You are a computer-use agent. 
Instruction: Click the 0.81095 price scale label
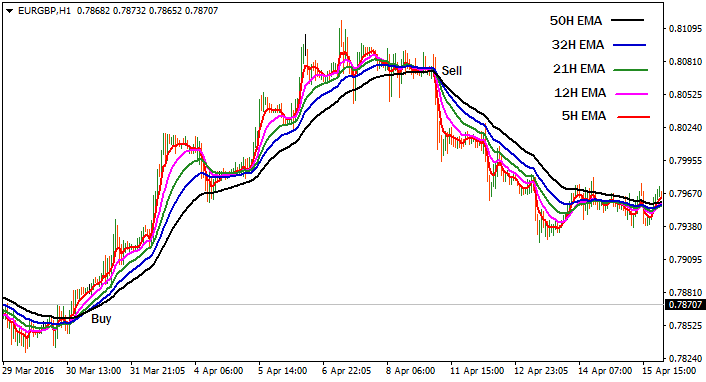pos(685,28)
